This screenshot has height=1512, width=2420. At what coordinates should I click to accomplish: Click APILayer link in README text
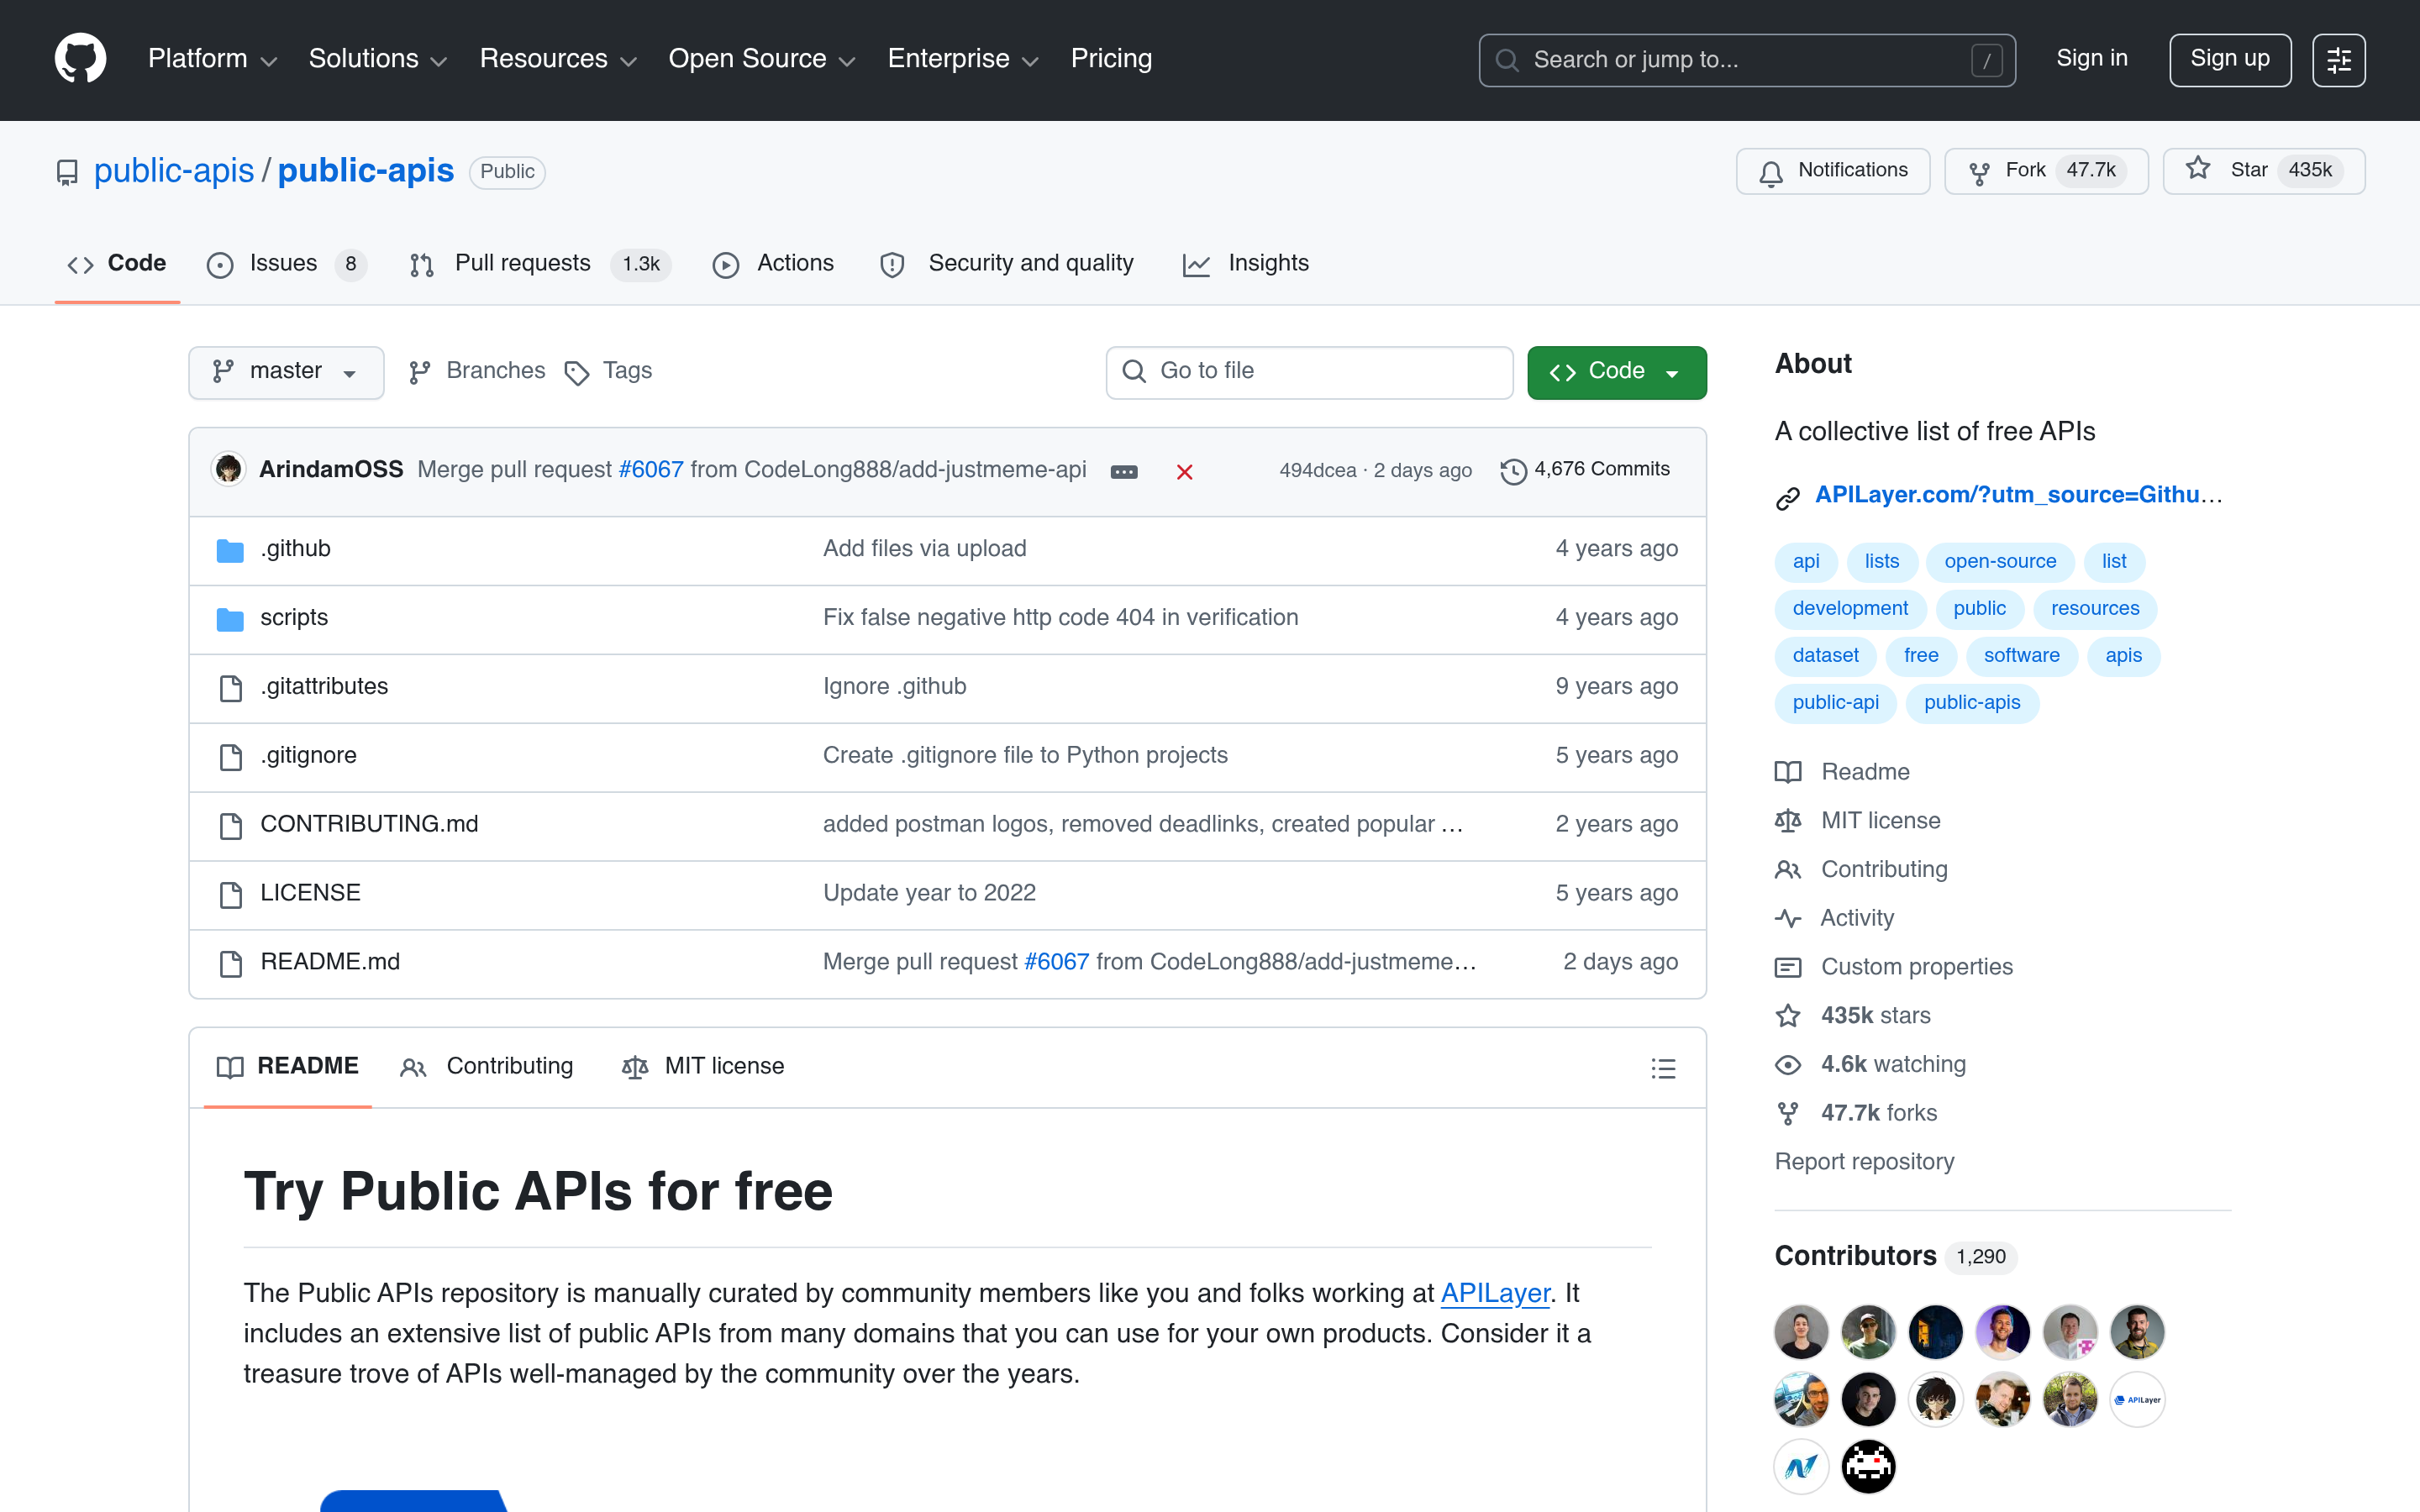click(x=1495, y=1294)
